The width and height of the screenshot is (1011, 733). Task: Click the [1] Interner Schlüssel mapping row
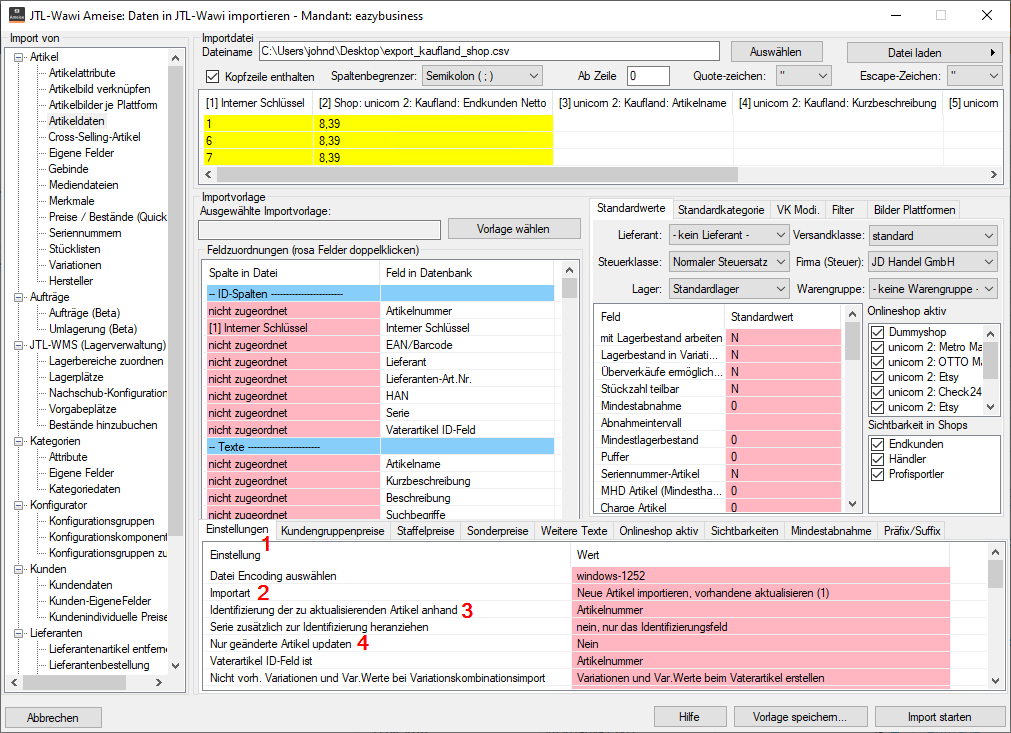380,327
